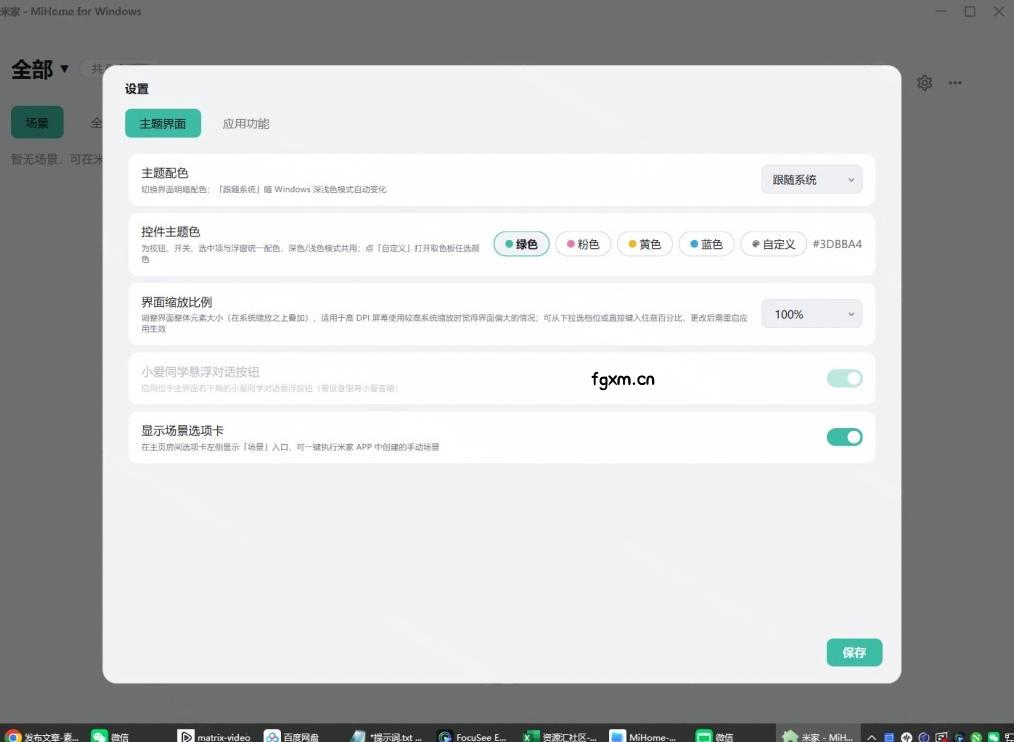1014x742 pixels.
Task: Click the 控件主题色 setting label
Action: point(171,232)
